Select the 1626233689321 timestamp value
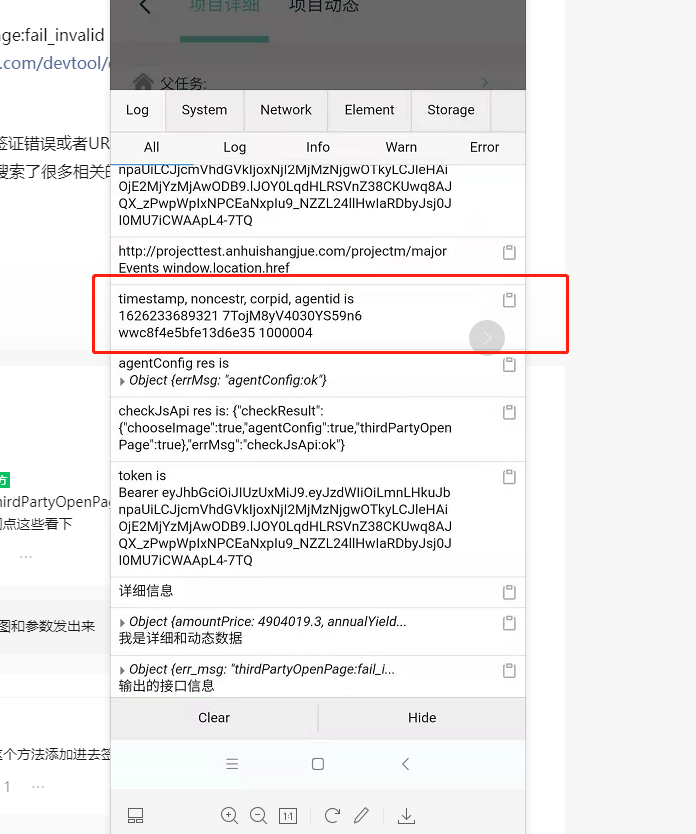This screenshot has height=834, width=696. click(x=168, y=316)
